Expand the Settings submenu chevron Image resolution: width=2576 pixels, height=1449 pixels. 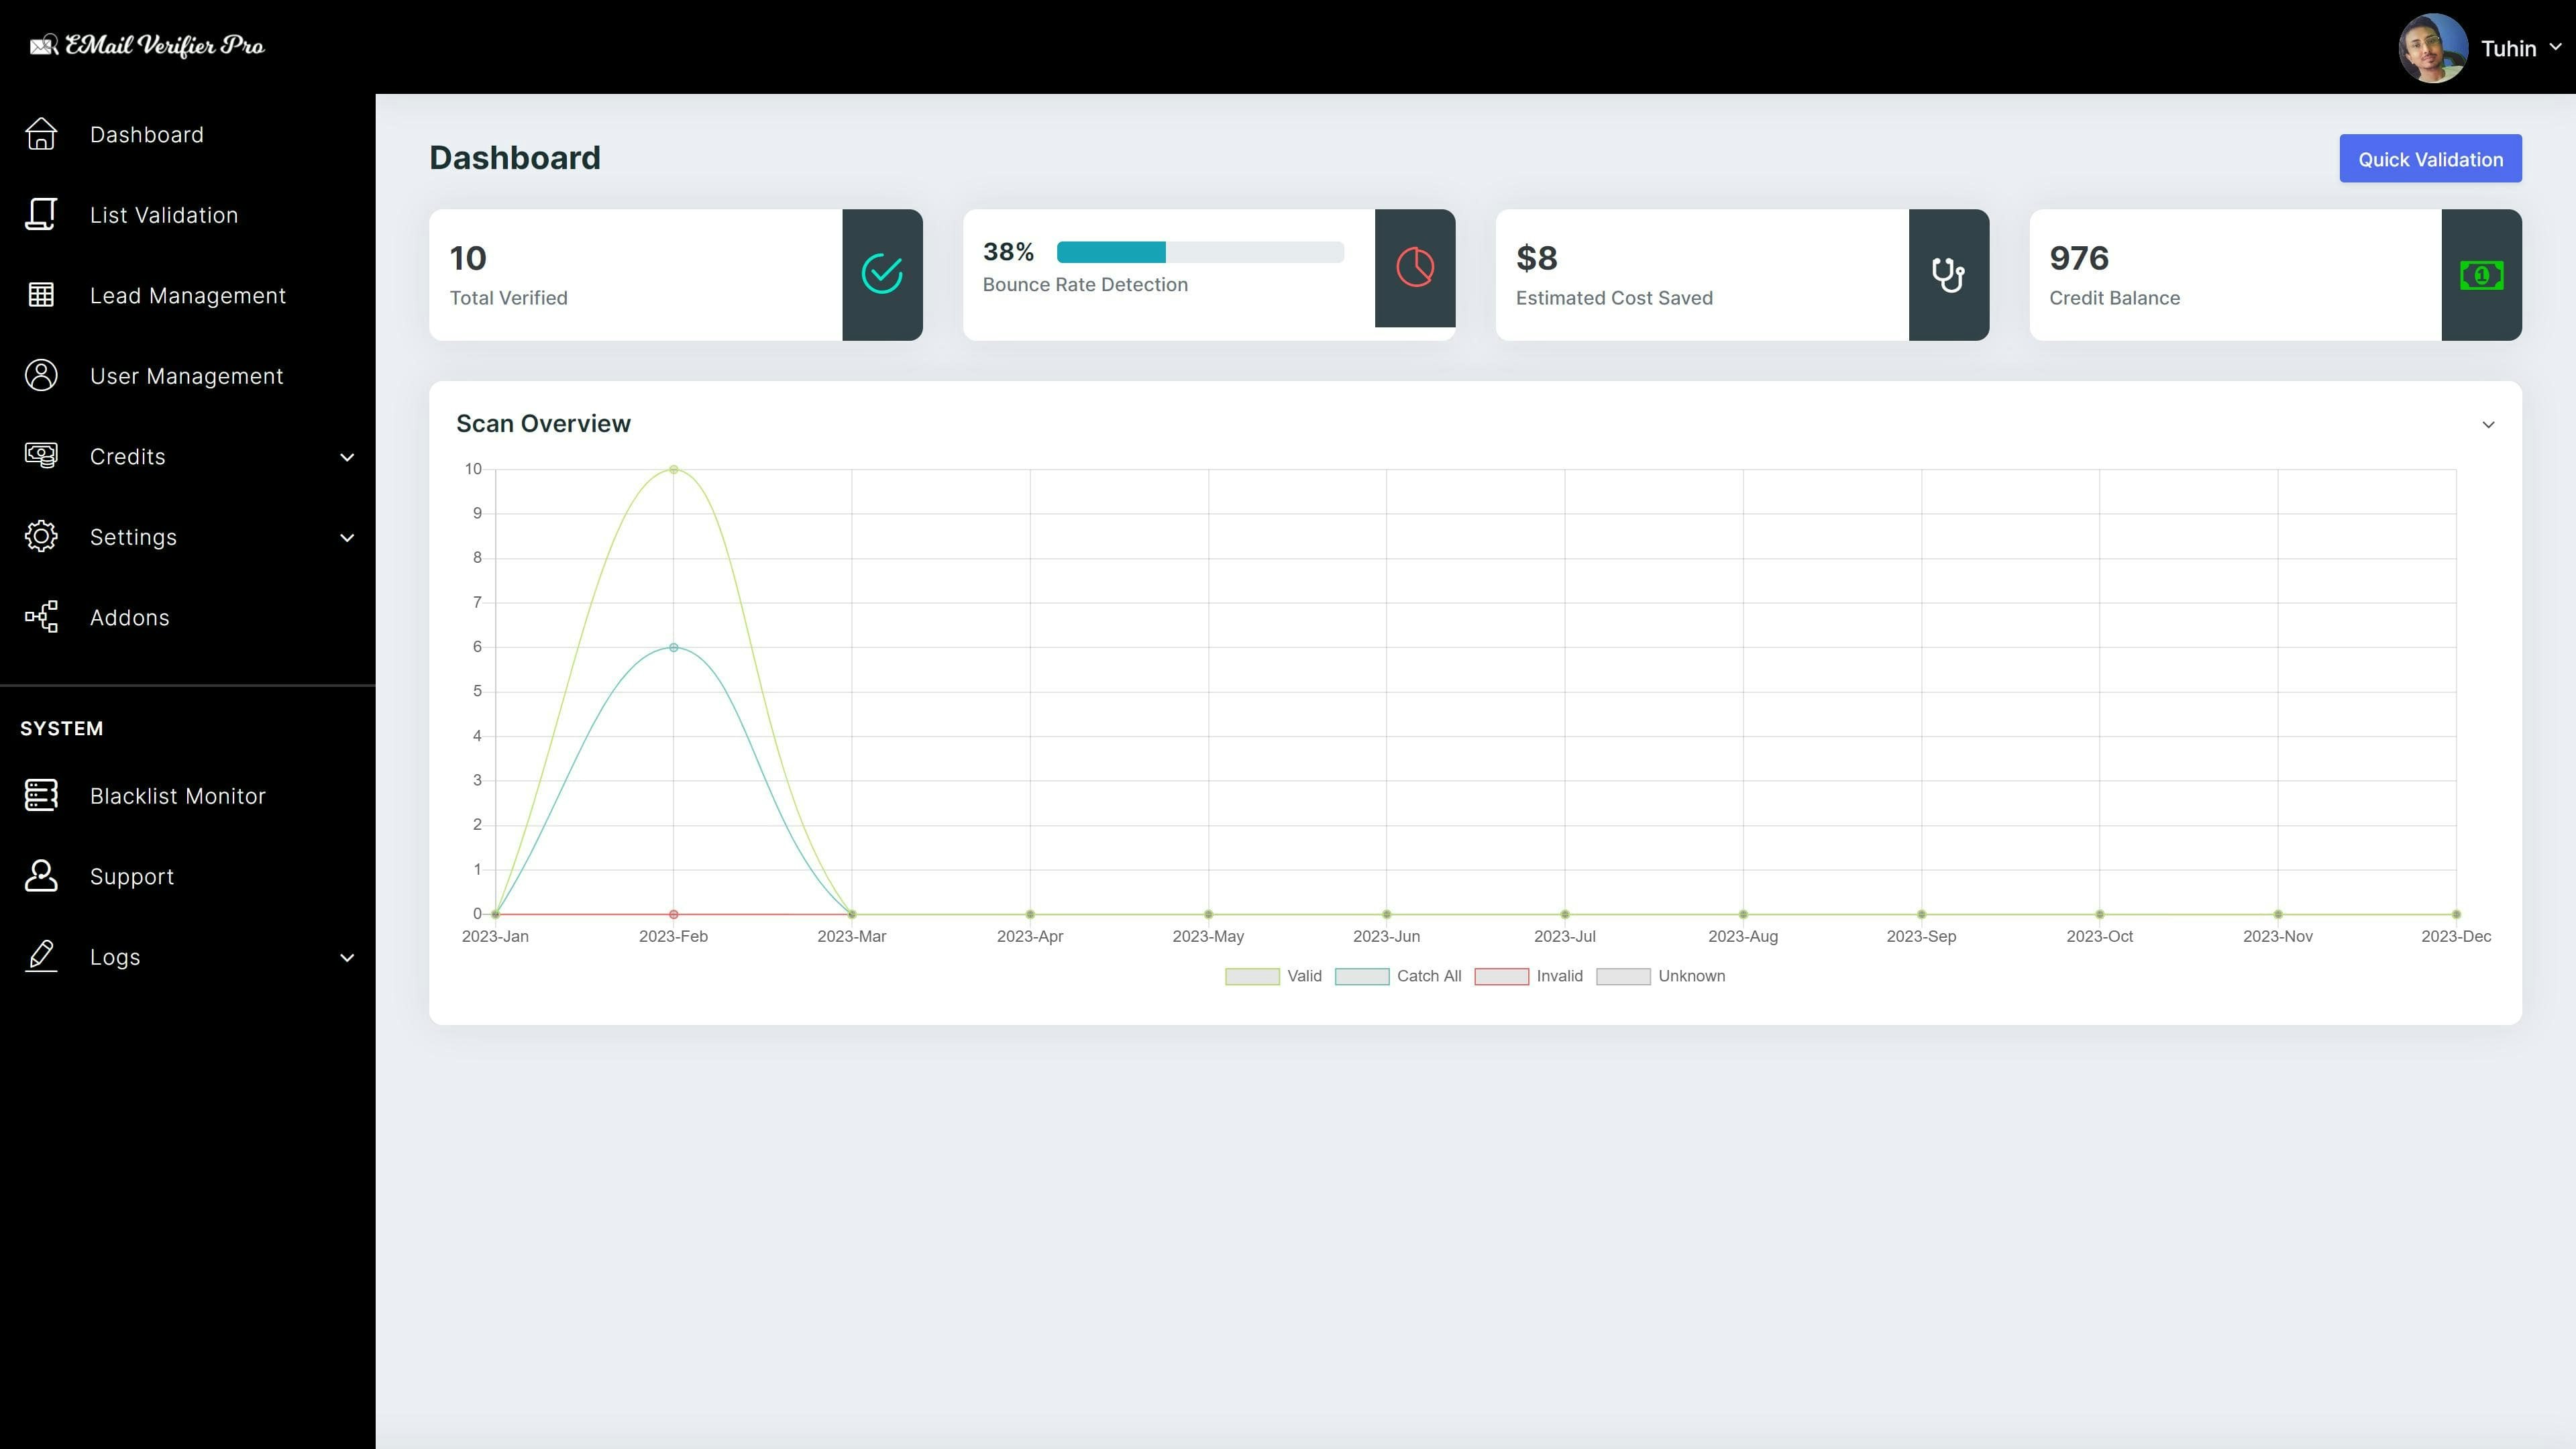(x=346, y=538)
